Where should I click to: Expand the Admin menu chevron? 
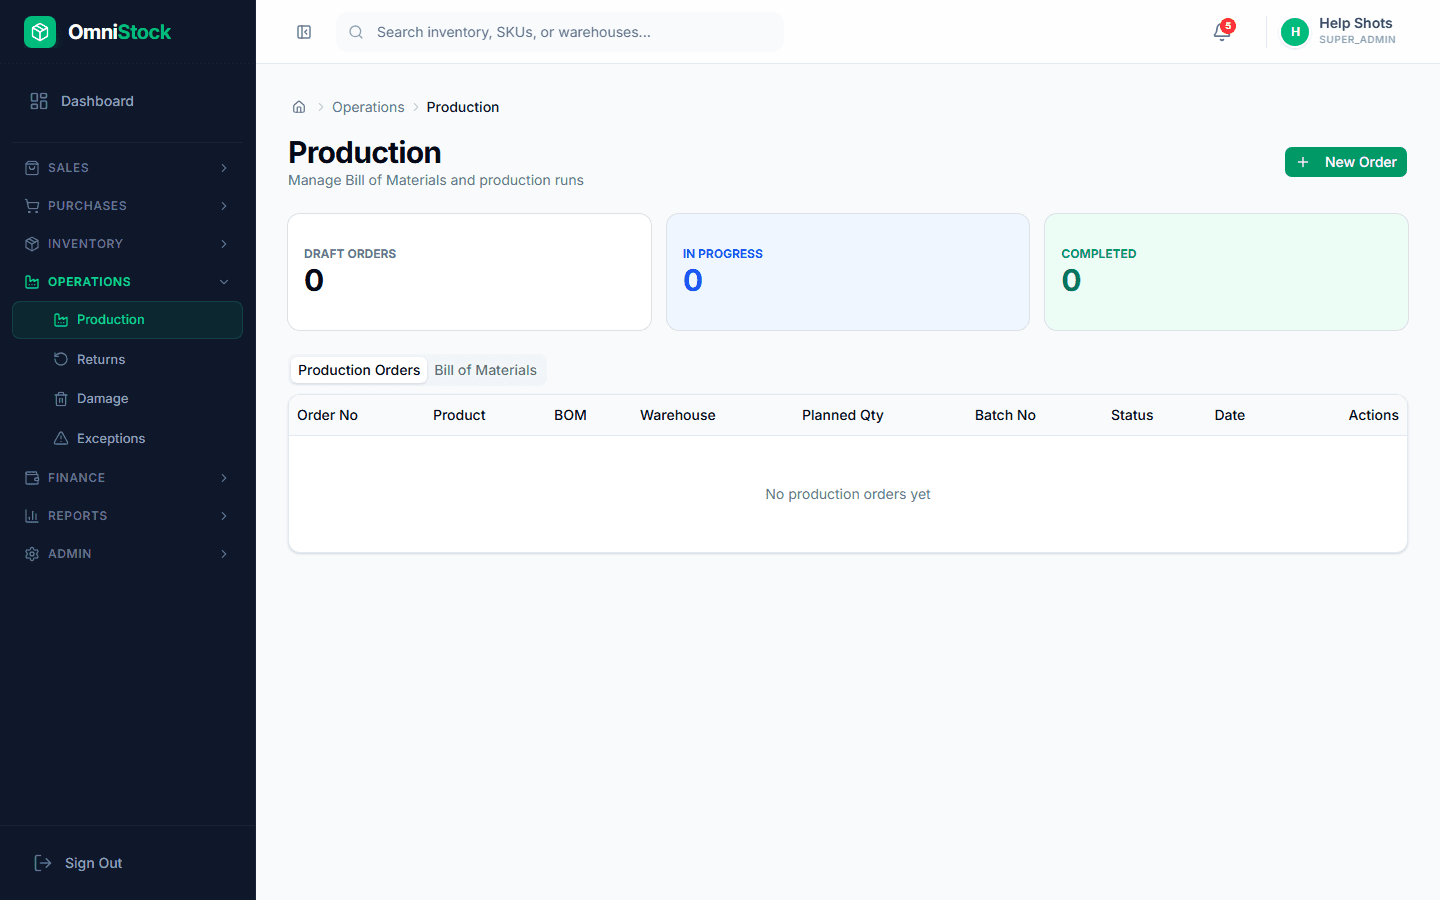[x=224, y=554]
